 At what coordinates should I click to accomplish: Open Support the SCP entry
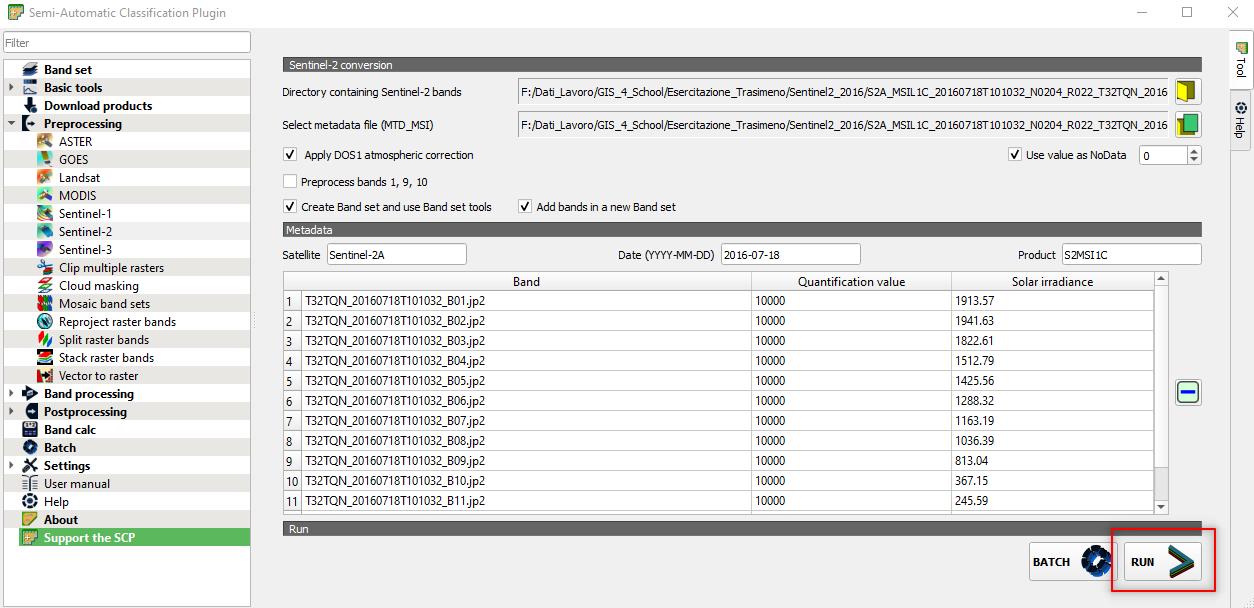(135, 538)
